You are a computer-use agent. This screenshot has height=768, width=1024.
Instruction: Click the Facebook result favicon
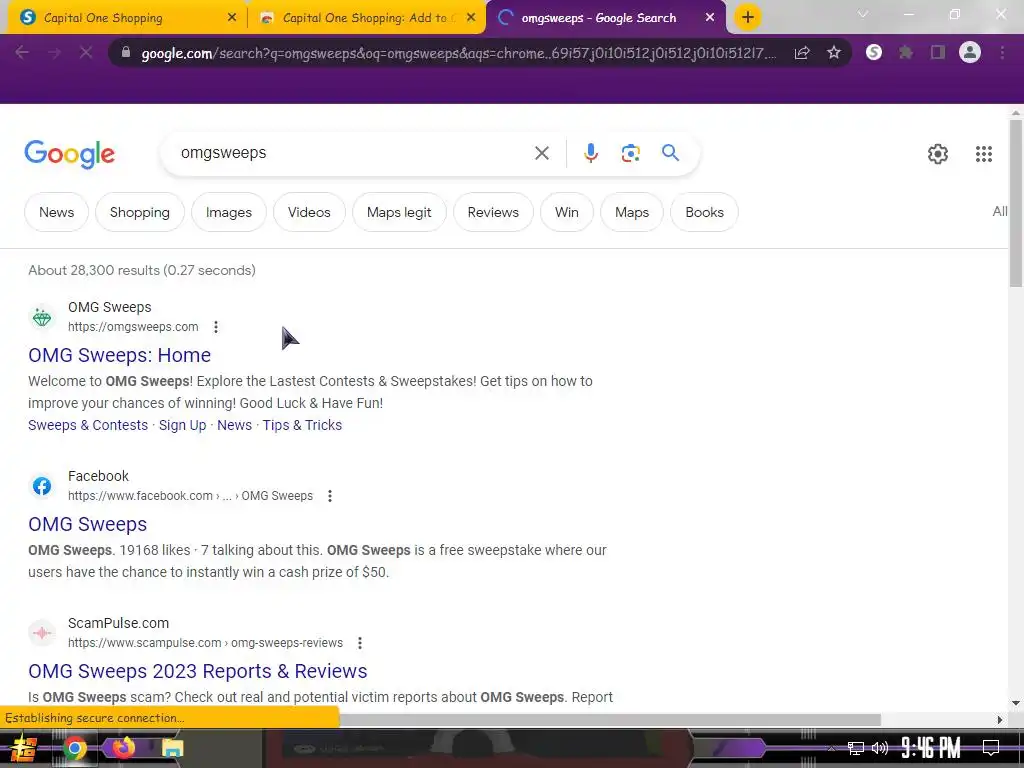point(42,486)
